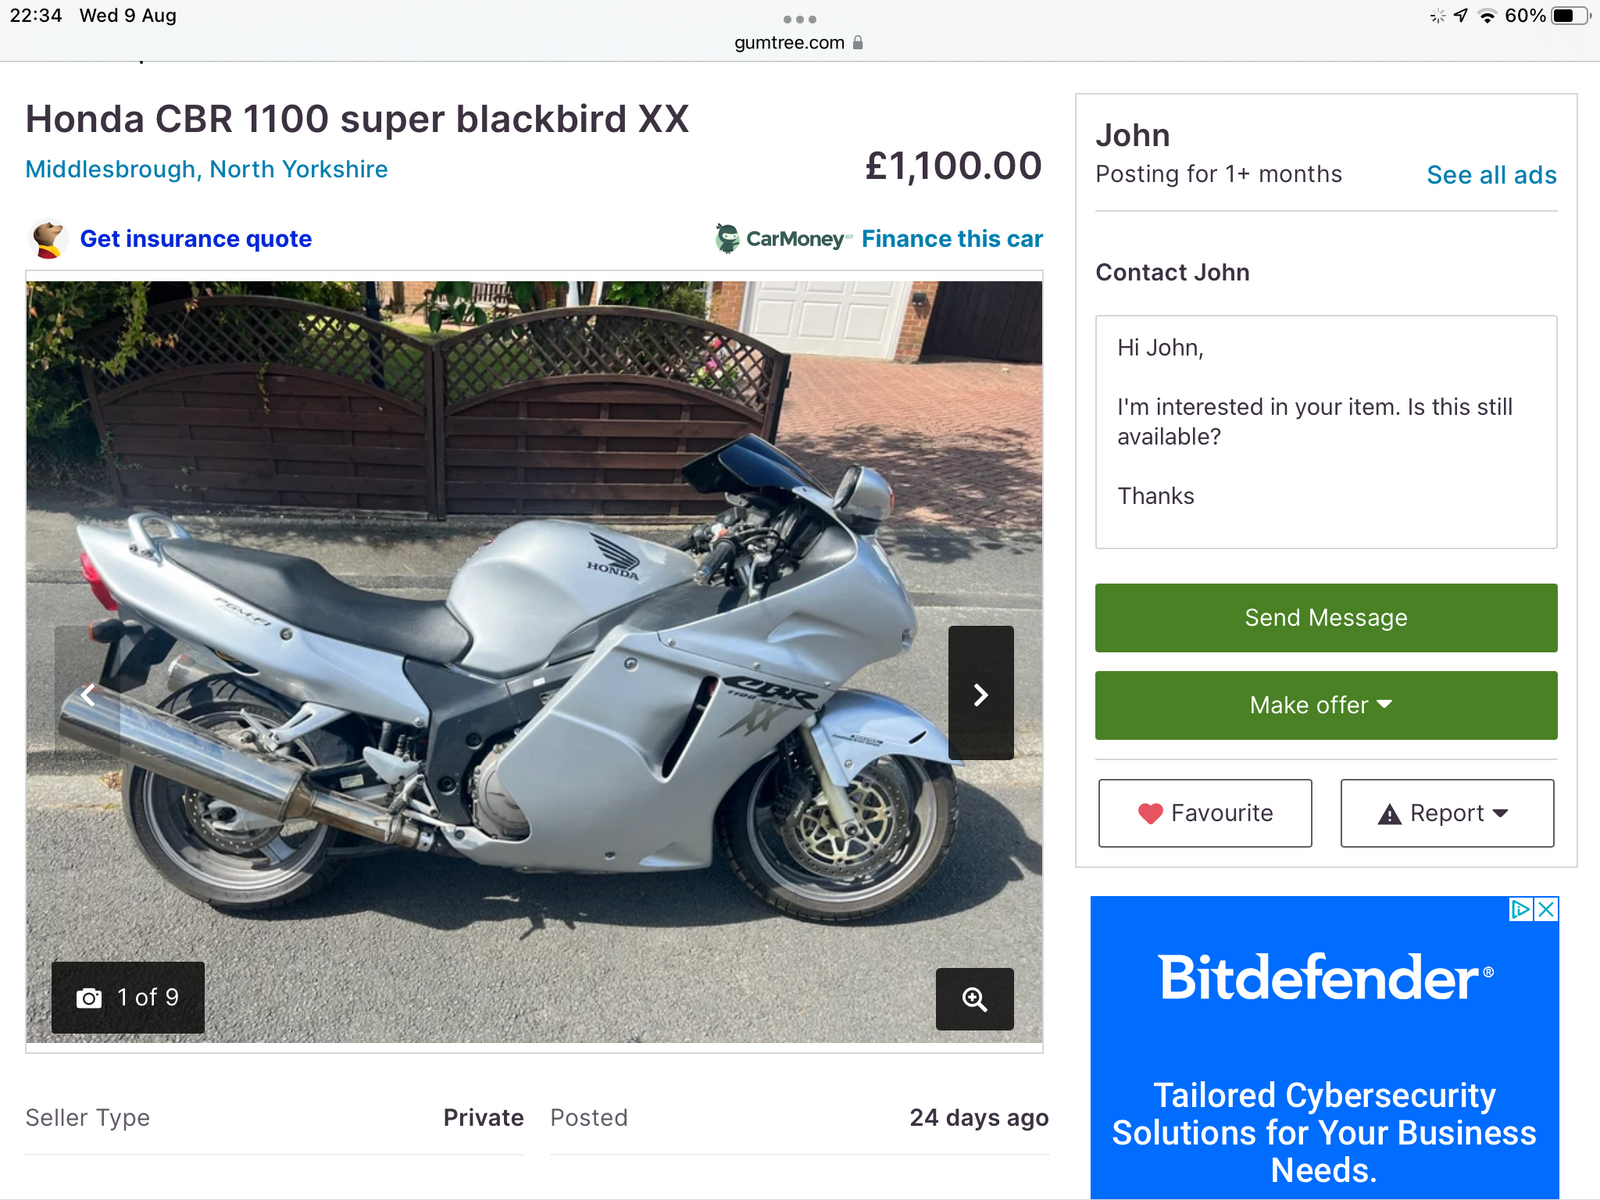Image resolution: width=1600 pixels, height=1200 pixels.
Task: Edit the message text box
Action: (x=1326, y=432)
